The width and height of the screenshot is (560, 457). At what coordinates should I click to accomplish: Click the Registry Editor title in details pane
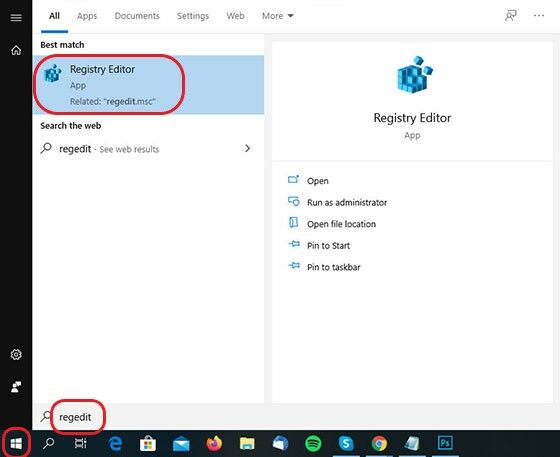412,117
